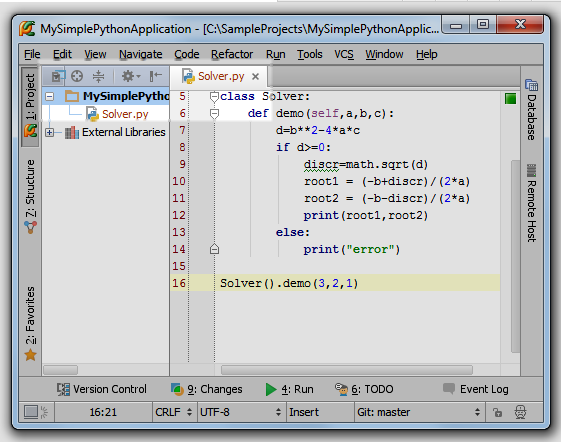Select Solver.py in the project tree
Image resolution: width=561 pixels, height=442 pixels.
tap(125, 114)
